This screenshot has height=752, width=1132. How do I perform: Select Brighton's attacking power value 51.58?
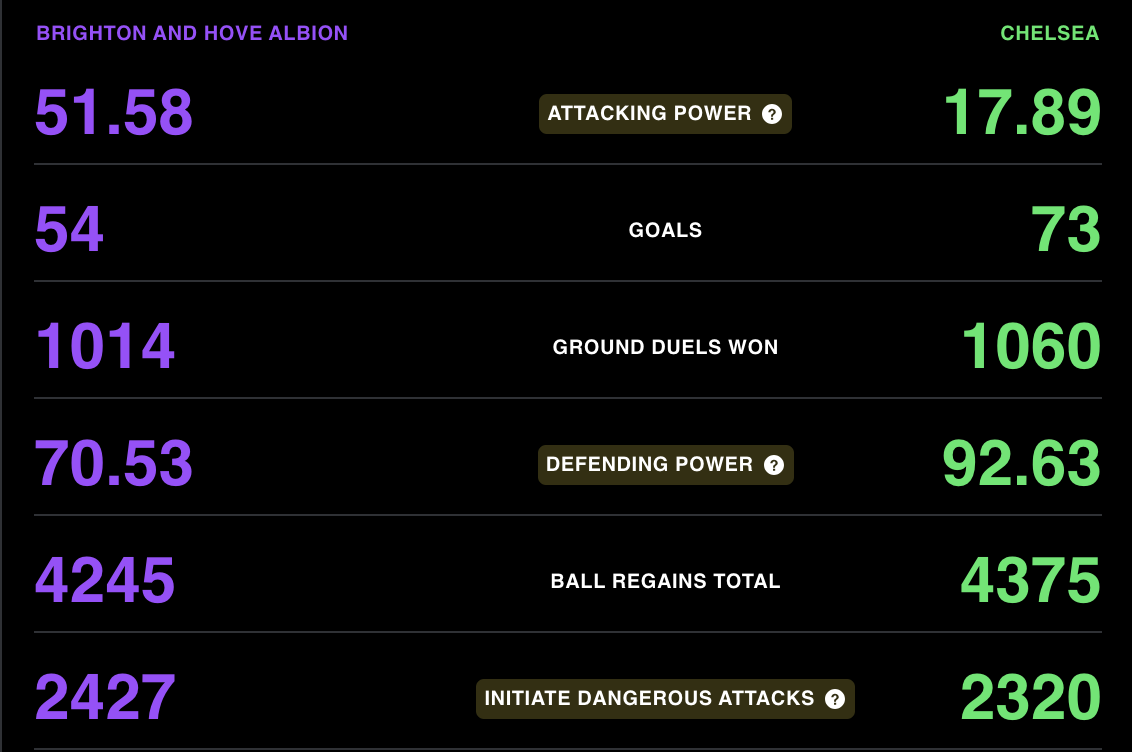(x=114, y=113)
